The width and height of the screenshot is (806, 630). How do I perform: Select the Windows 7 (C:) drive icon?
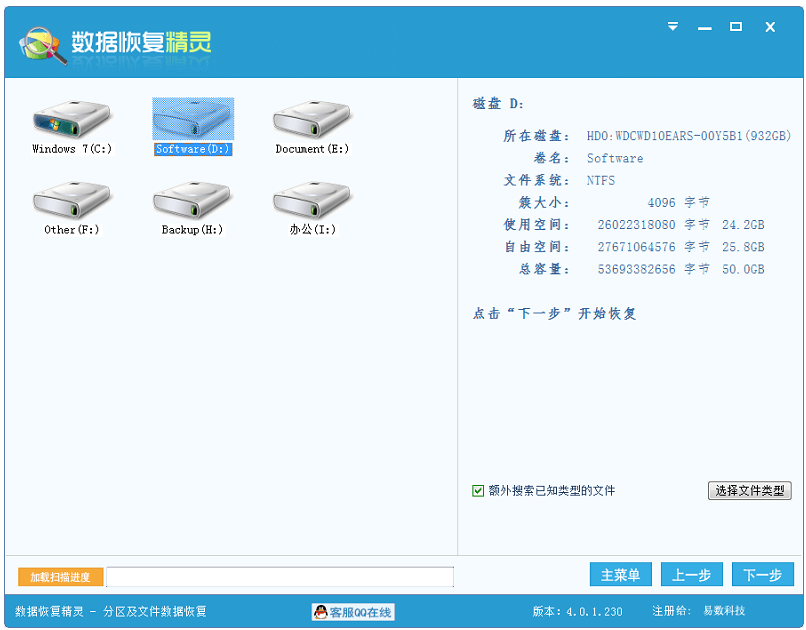point(70,118)
